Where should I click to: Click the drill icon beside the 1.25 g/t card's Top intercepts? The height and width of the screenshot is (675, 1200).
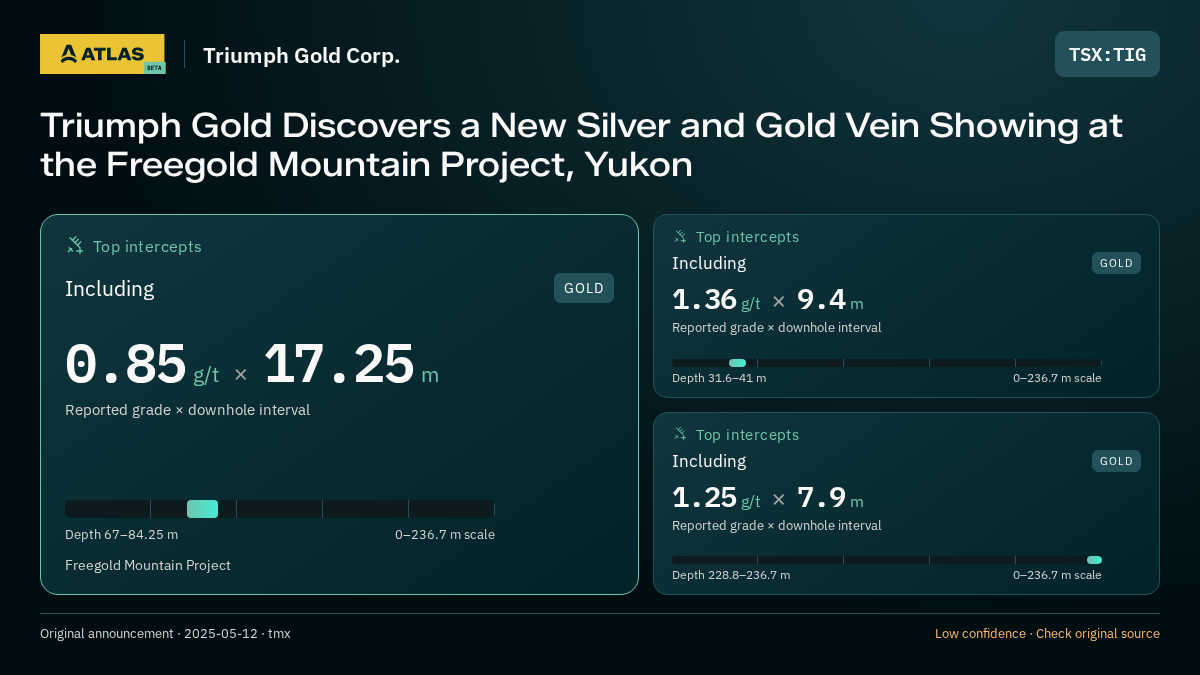pos(680,435)
